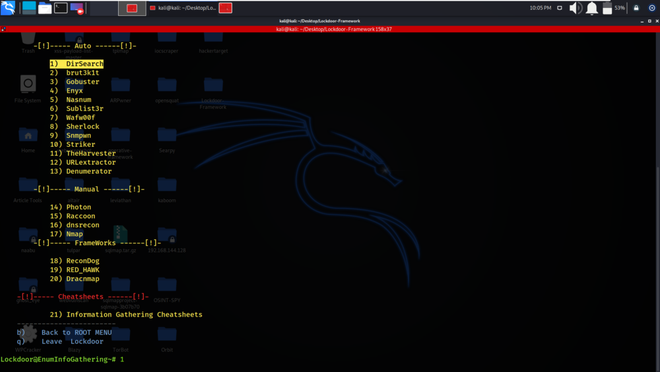Click the display tray icon beside clock

(x=559, y=8)
